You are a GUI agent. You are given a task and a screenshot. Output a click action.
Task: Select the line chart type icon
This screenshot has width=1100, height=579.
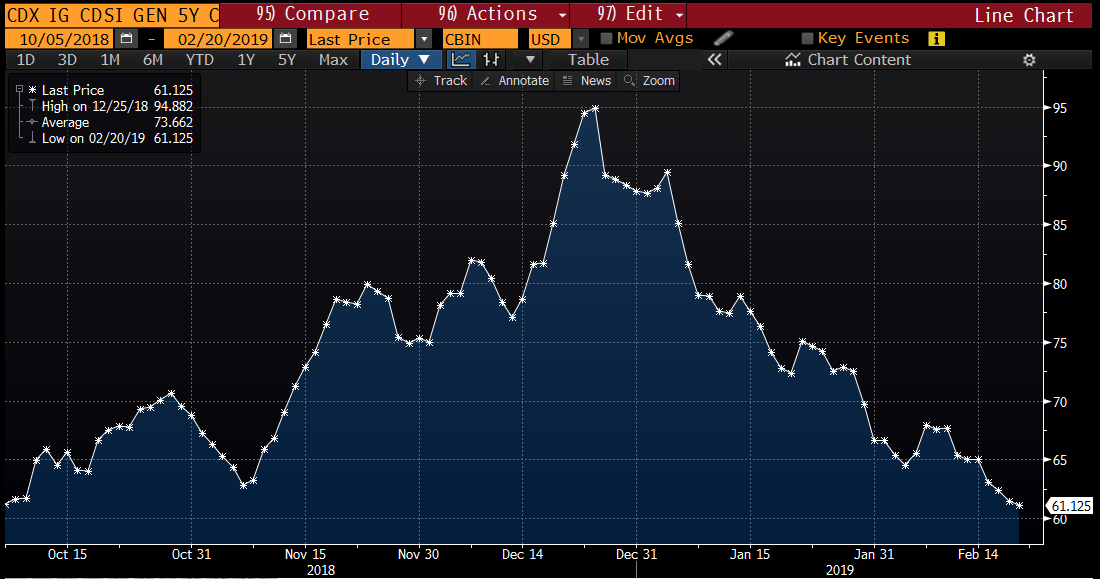point(460,60)
